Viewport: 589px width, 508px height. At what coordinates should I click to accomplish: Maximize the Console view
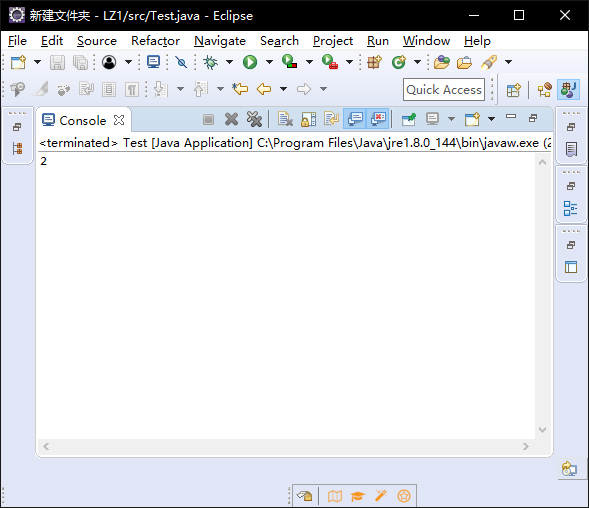[533, 118]
